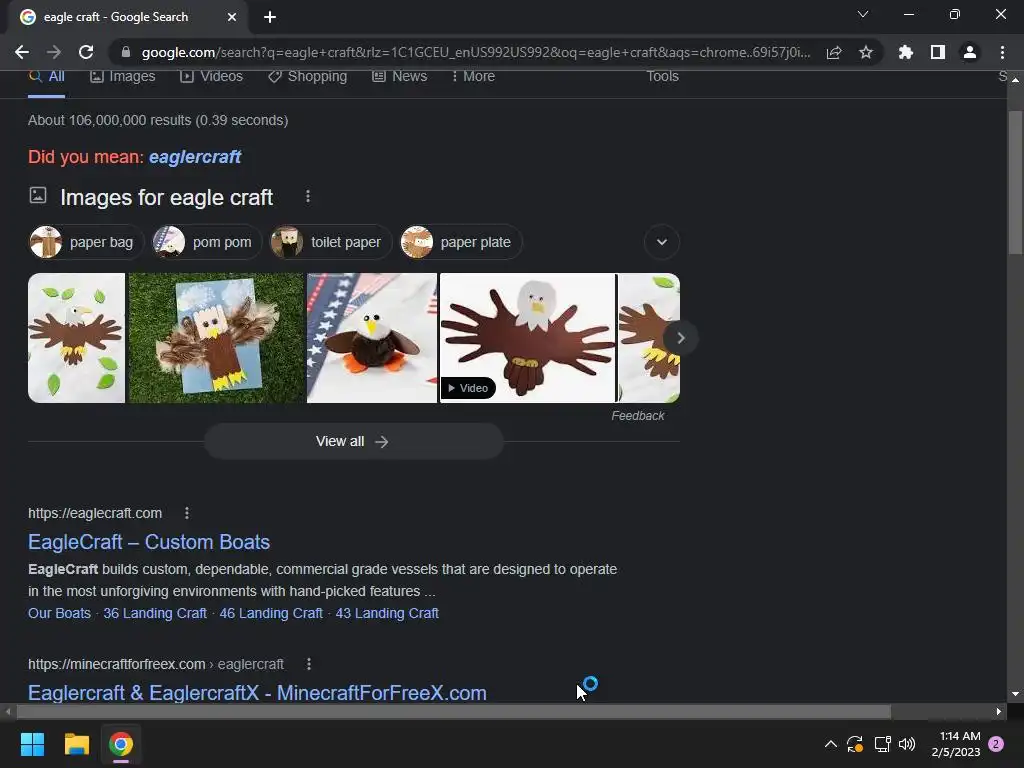Image resolution: width=1024 pixels, height=768 pixels.
Task: Open the volume control in tray
Action: point(907,744)
